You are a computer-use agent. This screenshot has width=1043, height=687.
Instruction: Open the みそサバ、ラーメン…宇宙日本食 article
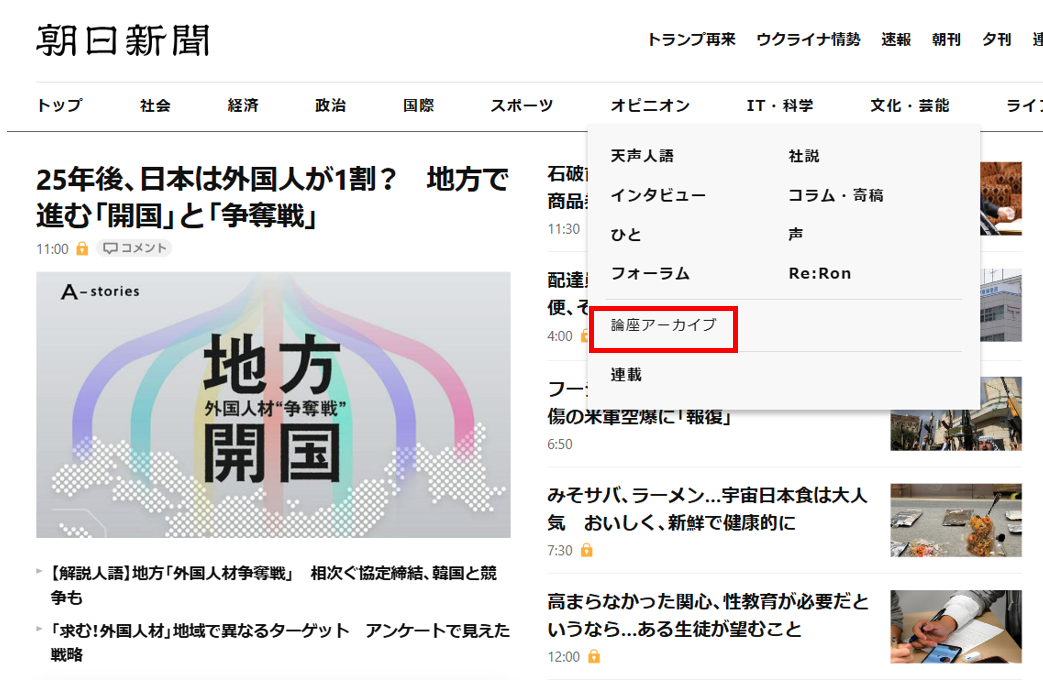(x=707, y=509)
